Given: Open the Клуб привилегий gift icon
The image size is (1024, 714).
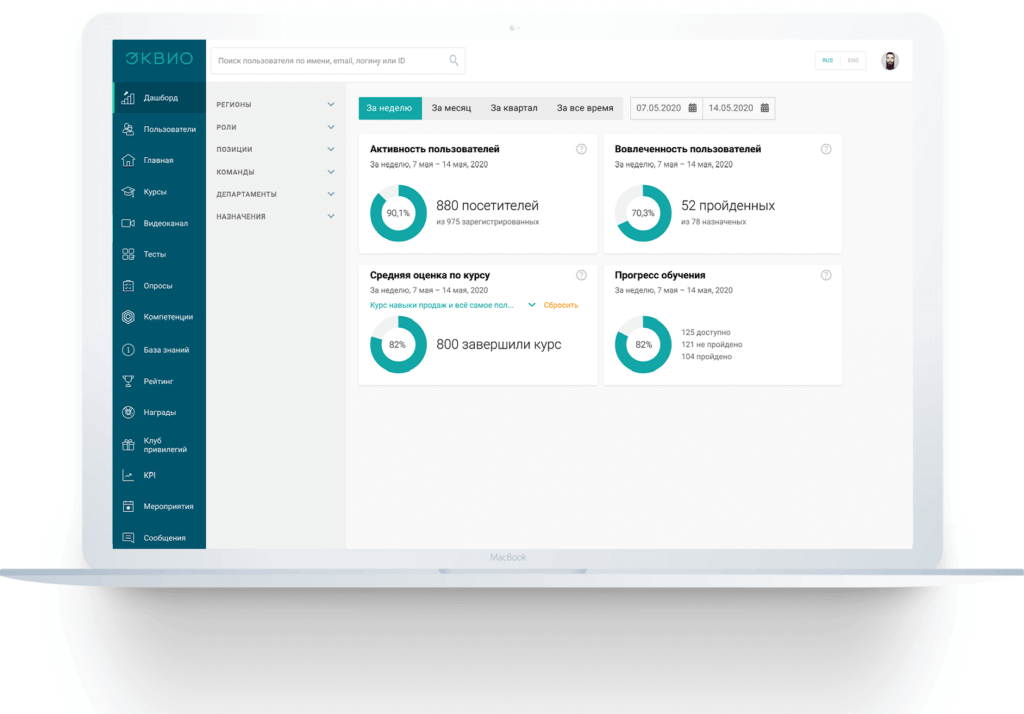Looking at the screenshot, I should (x=128, y=445).
